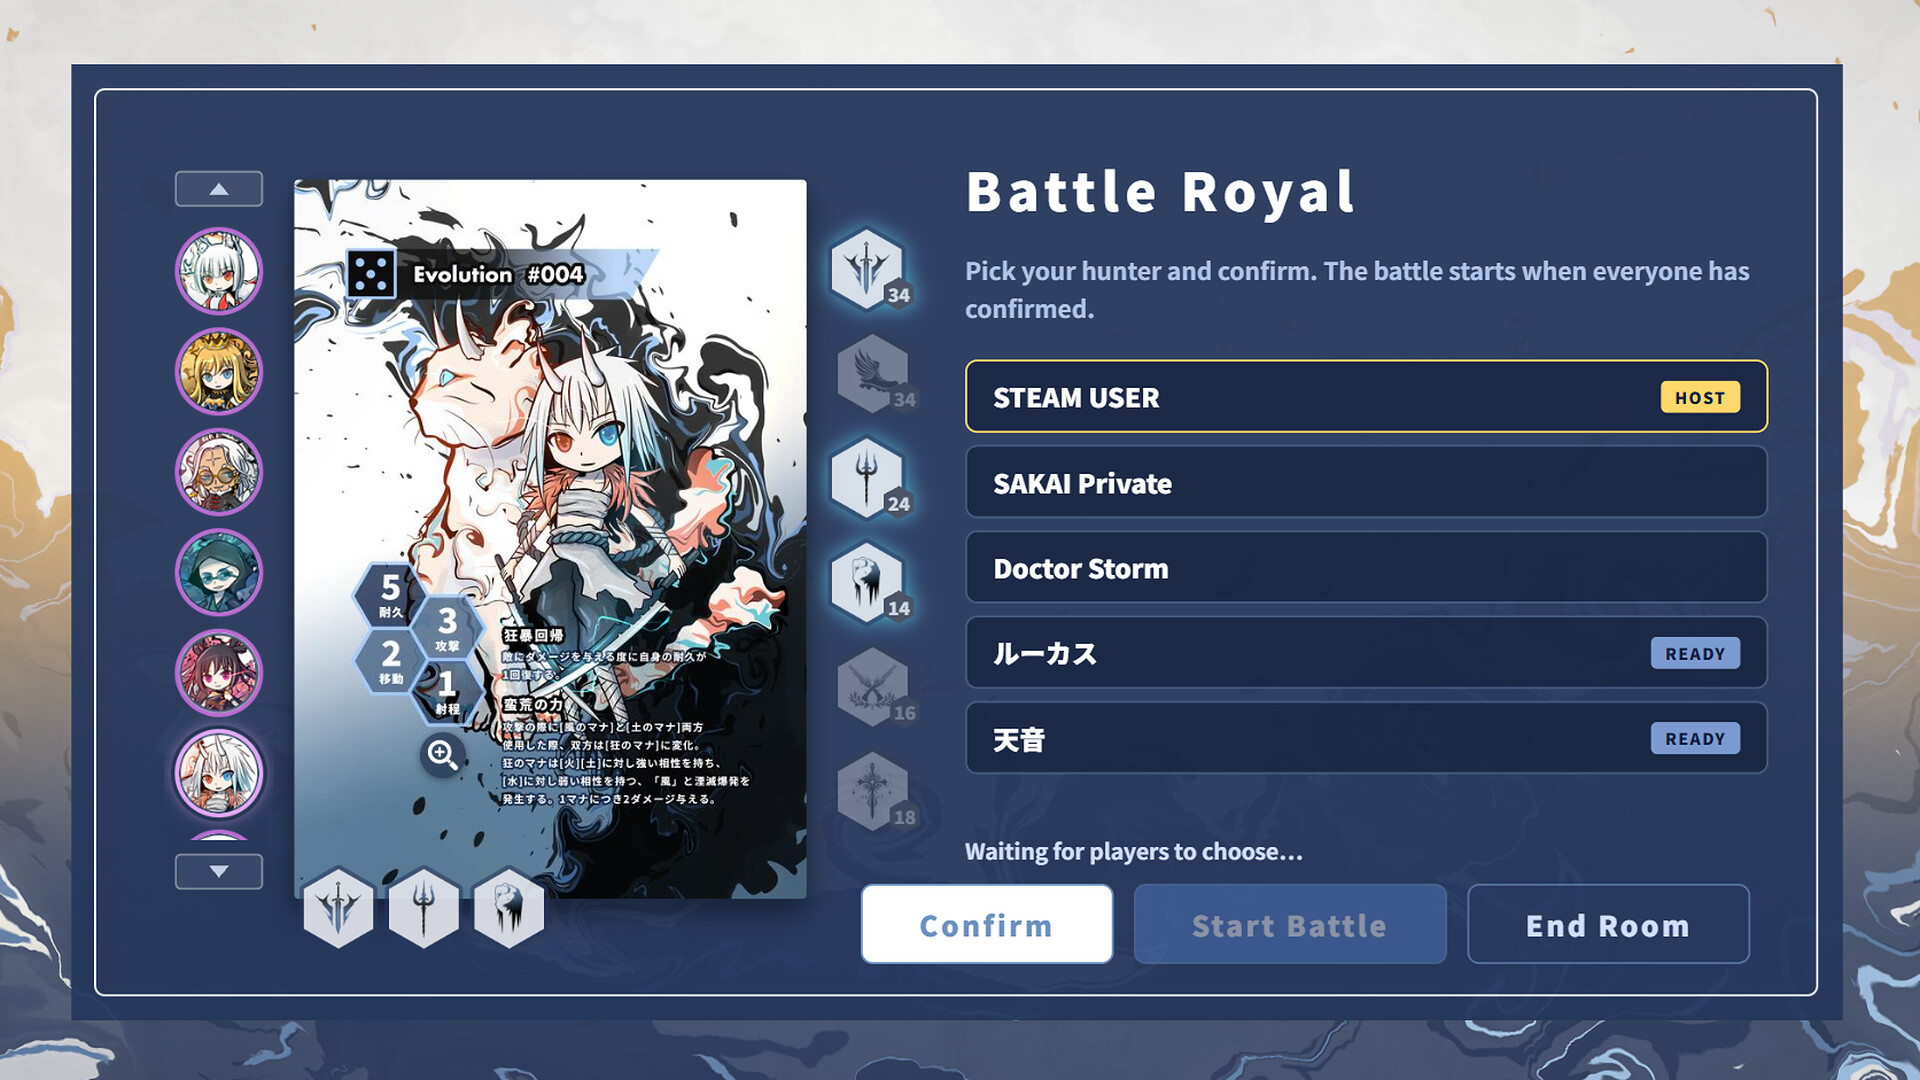Click End Room to close the lobby

1608,925
